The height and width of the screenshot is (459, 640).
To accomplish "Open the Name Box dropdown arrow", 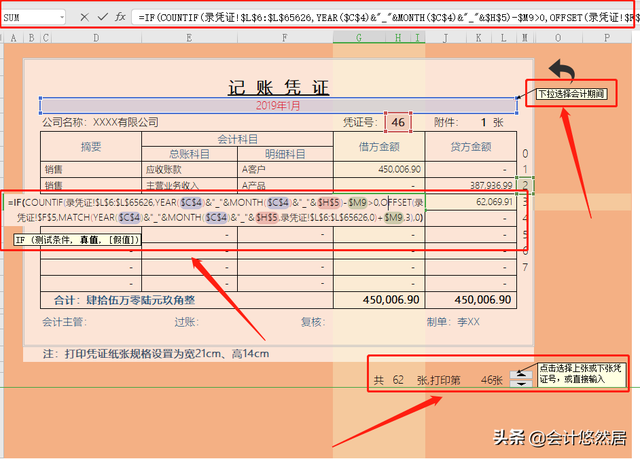I will point(62,18).
